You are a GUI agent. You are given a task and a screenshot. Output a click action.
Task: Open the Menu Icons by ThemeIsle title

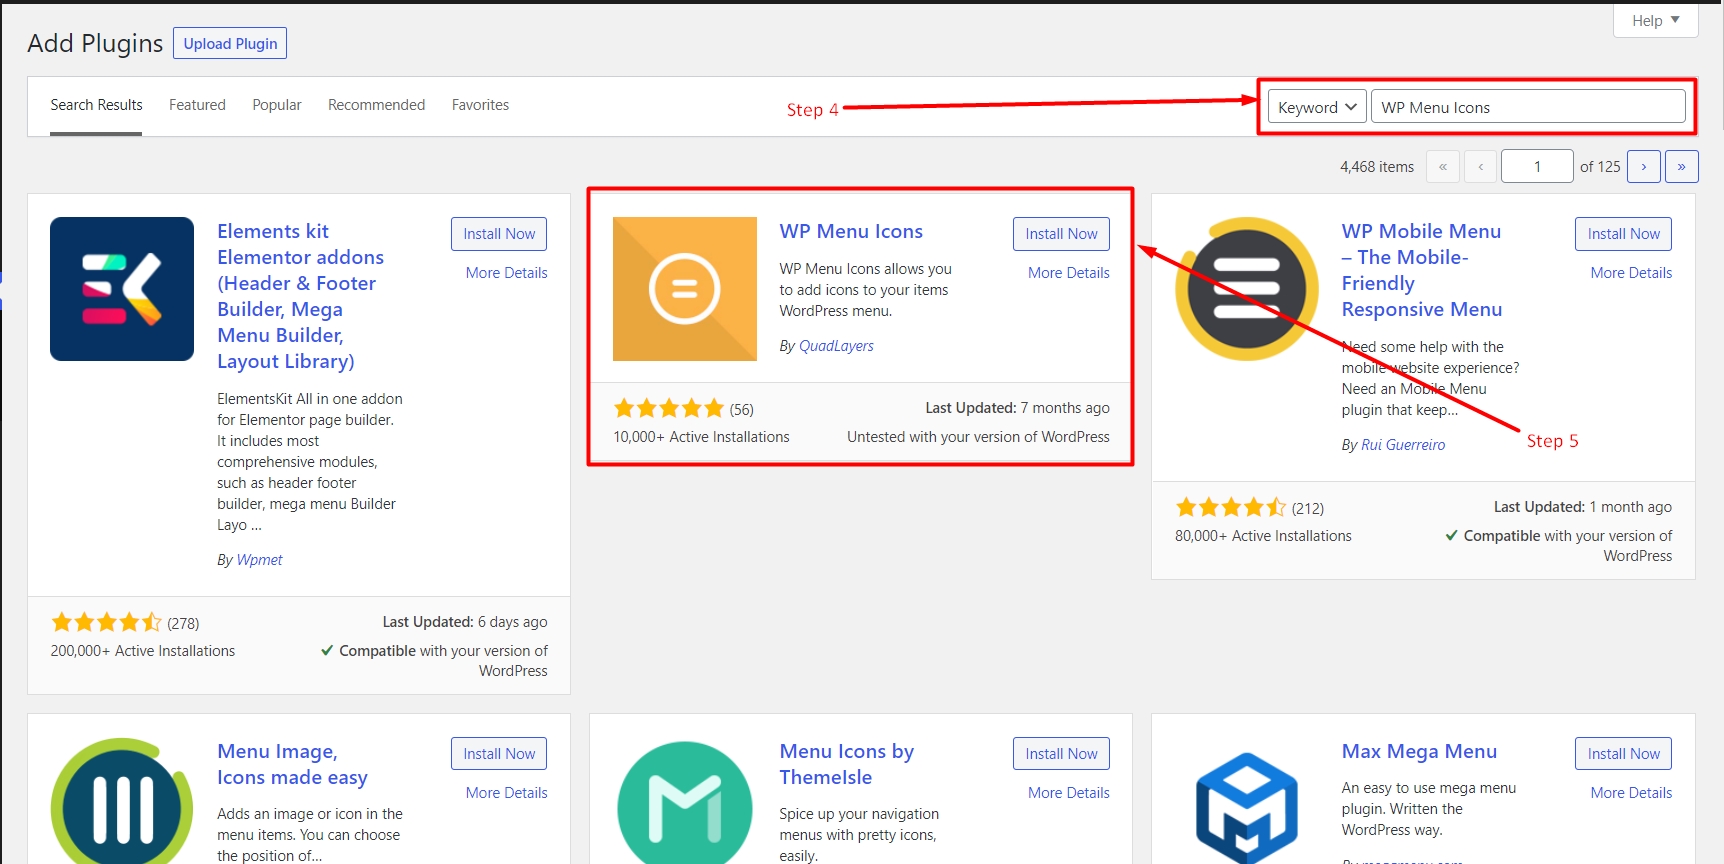coord(847,764)
